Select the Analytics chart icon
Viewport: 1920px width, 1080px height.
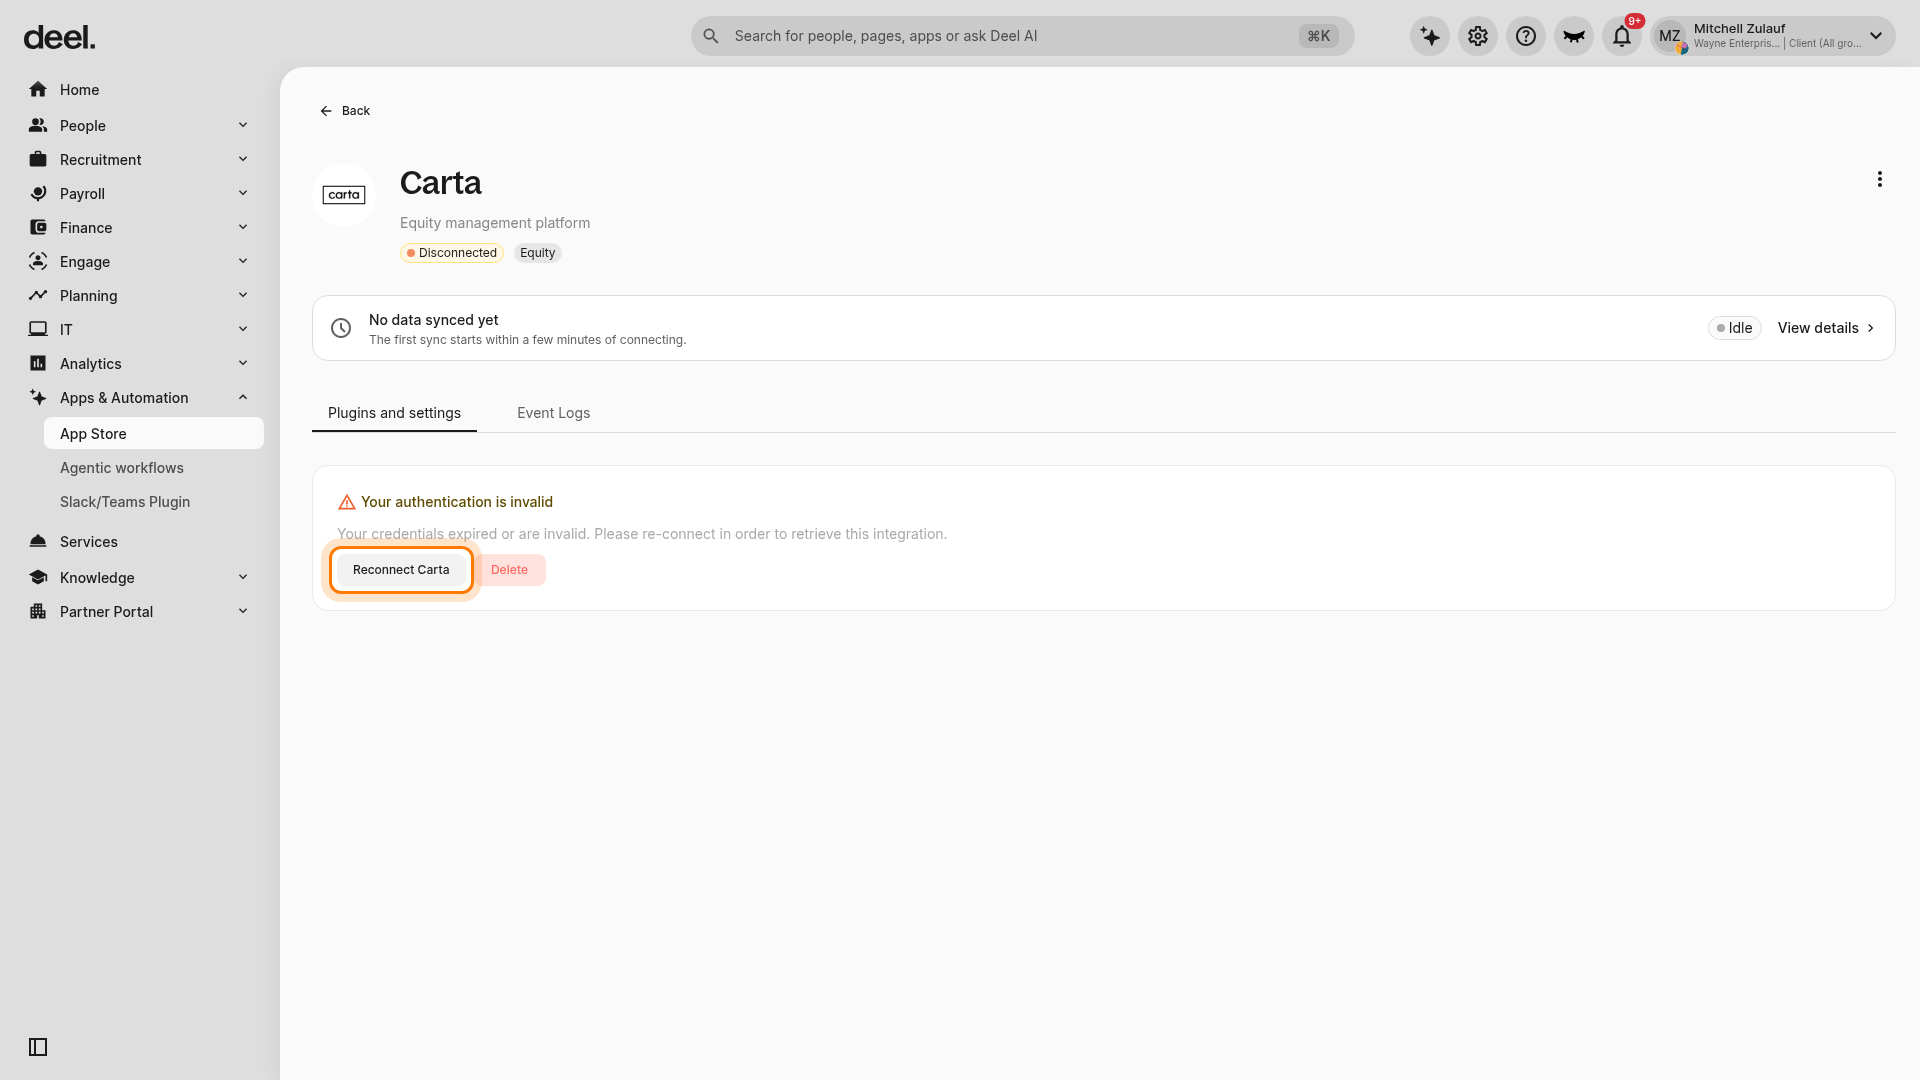(x=38, y=364)
